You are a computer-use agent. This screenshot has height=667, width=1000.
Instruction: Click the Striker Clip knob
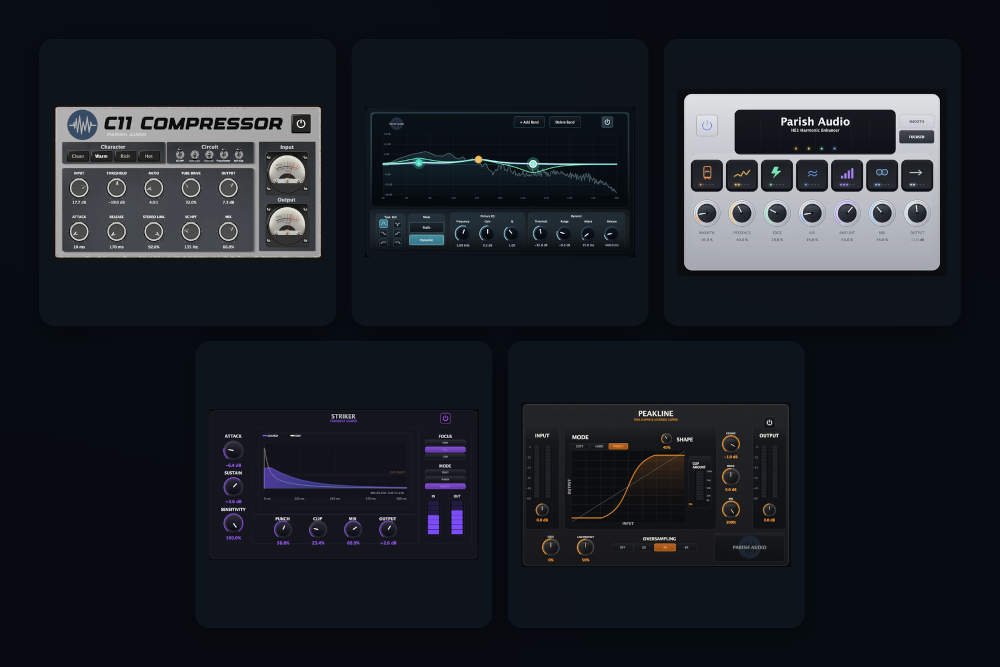coord(318,530)
